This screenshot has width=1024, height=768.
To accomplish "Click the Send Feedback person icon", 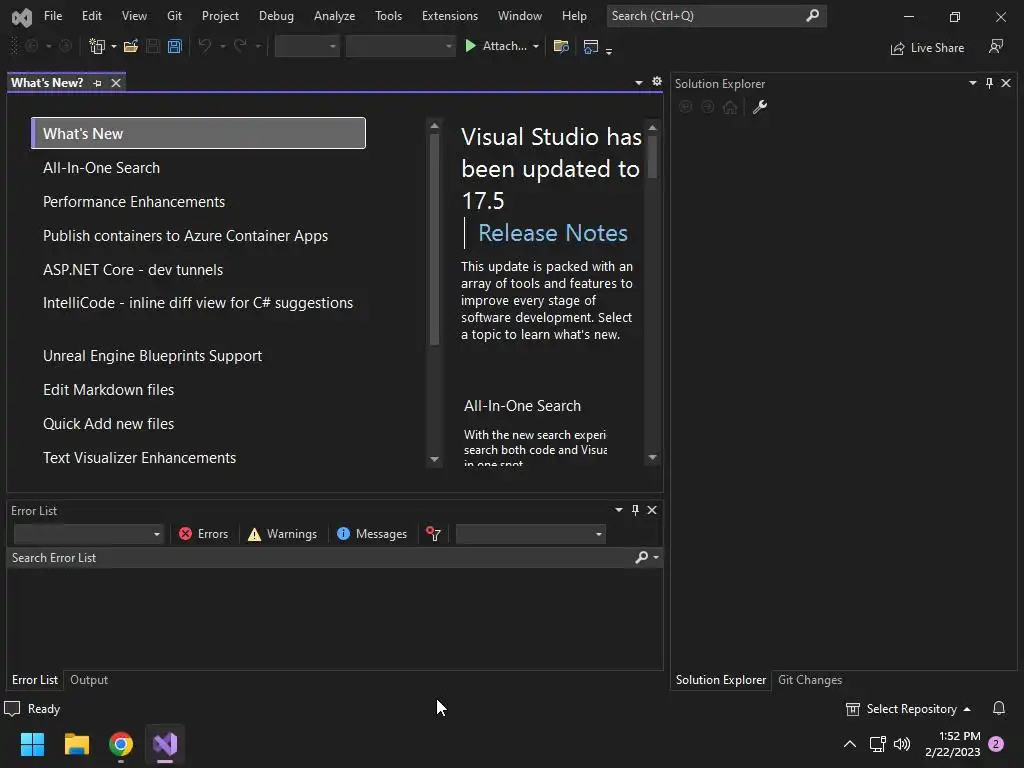I will pyautogui.click(x=995, y=46).
